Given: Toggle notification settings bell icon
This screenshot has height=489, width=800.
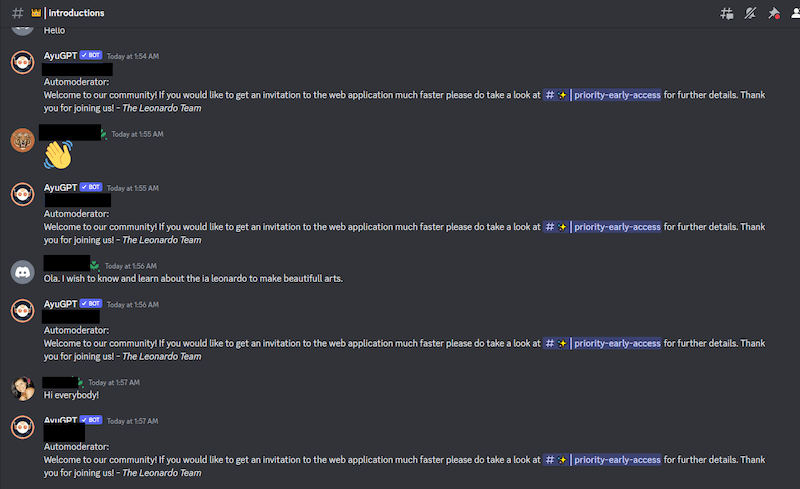Looking at the screenshot, I should 750,13.
